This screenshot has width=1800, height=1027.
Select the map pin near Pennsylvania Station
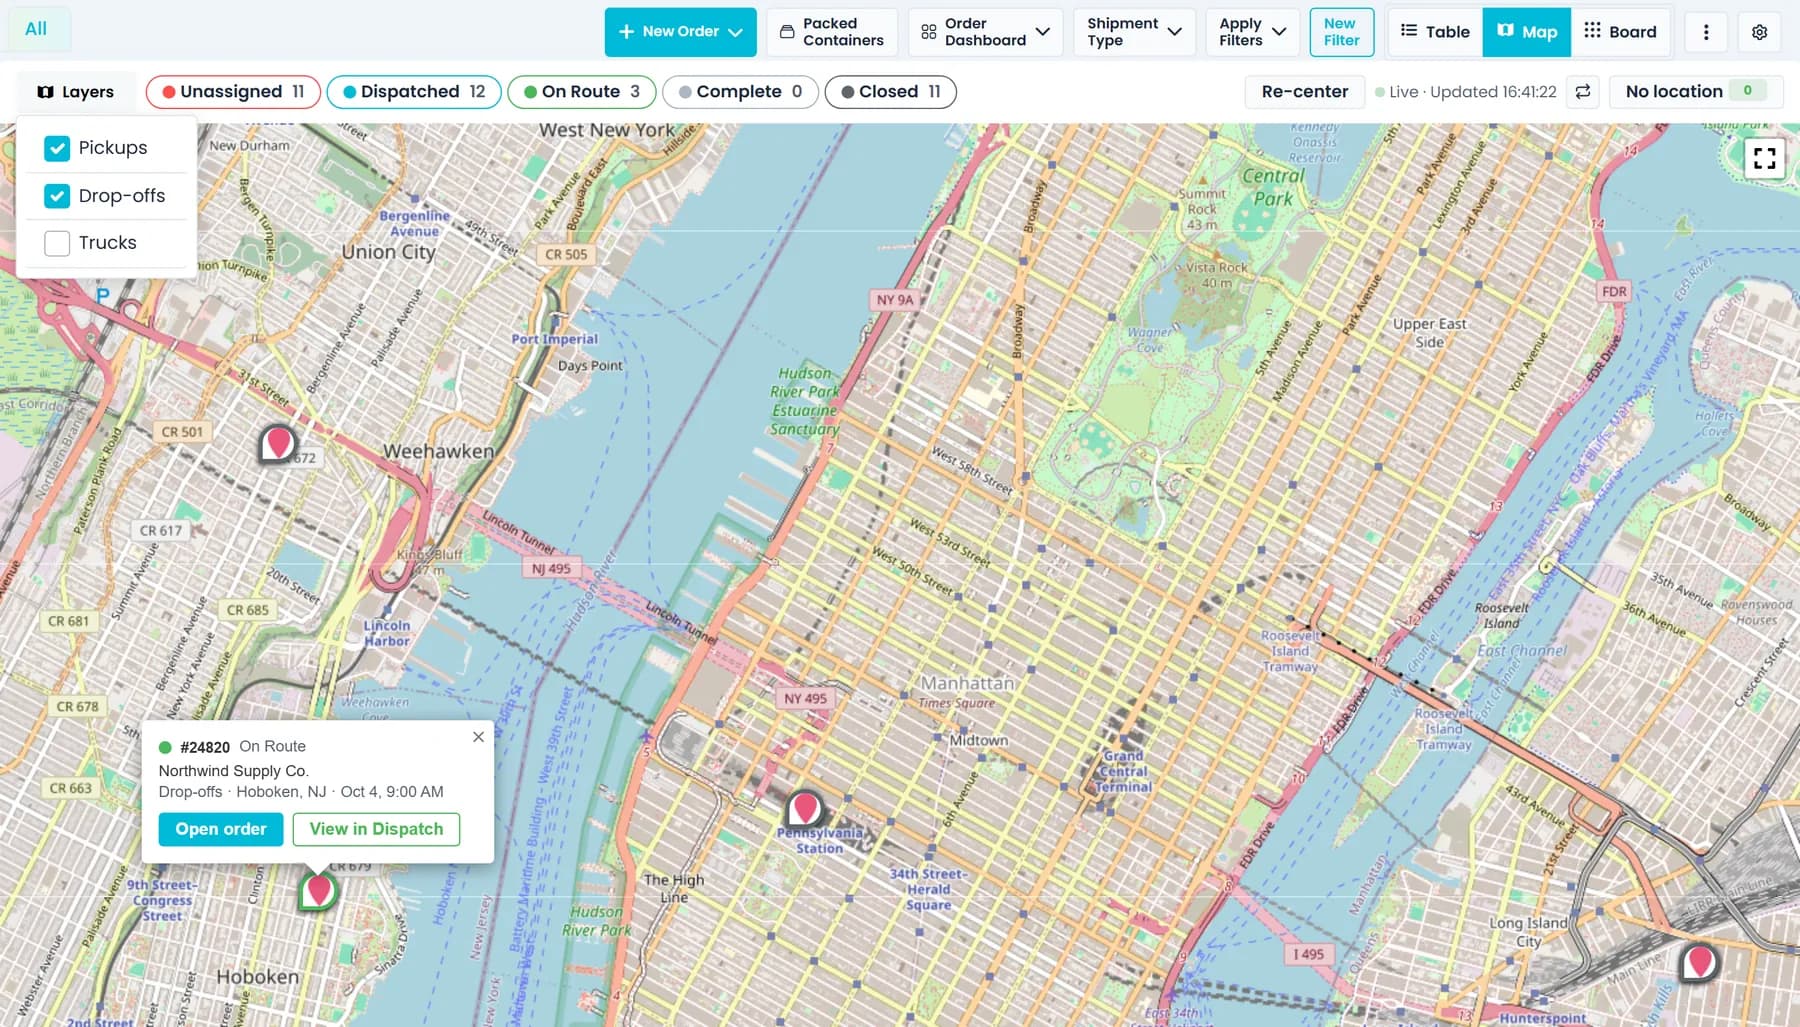pyautogui.click(x=805, y=808)
